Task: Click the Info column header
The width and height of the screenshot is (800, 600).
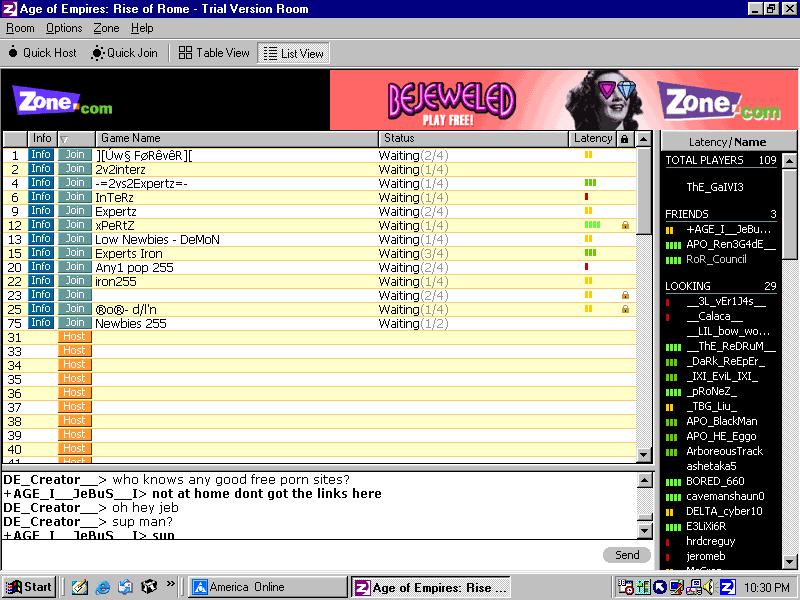Action: (x=42, y=138)
